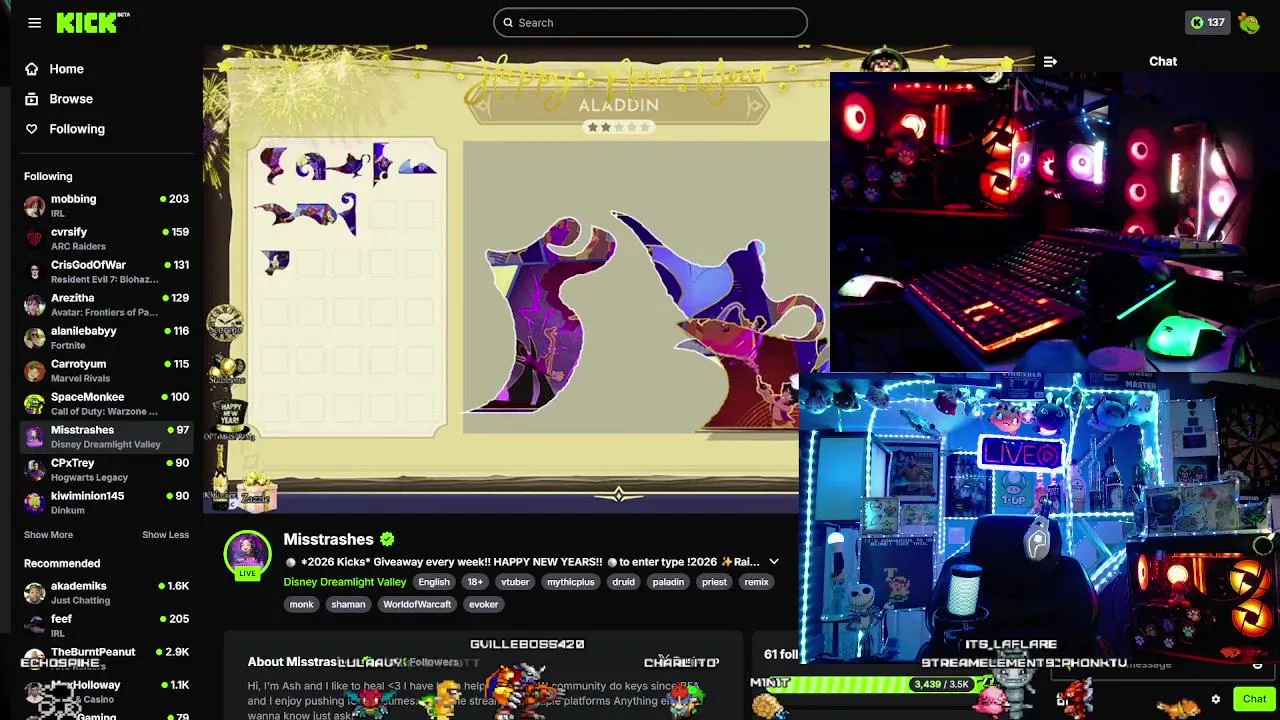Click 'Hogwarts Legacy' under CPxTrey
The image size is (1280, 720).
point(89,477)
